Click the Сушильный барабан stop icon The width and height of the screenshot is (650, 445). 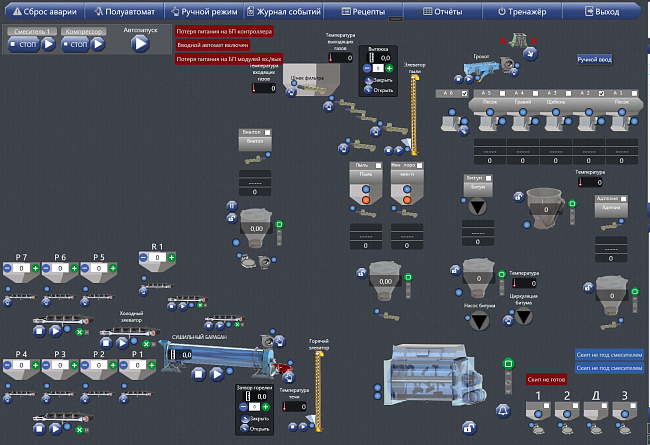[199, 374]
